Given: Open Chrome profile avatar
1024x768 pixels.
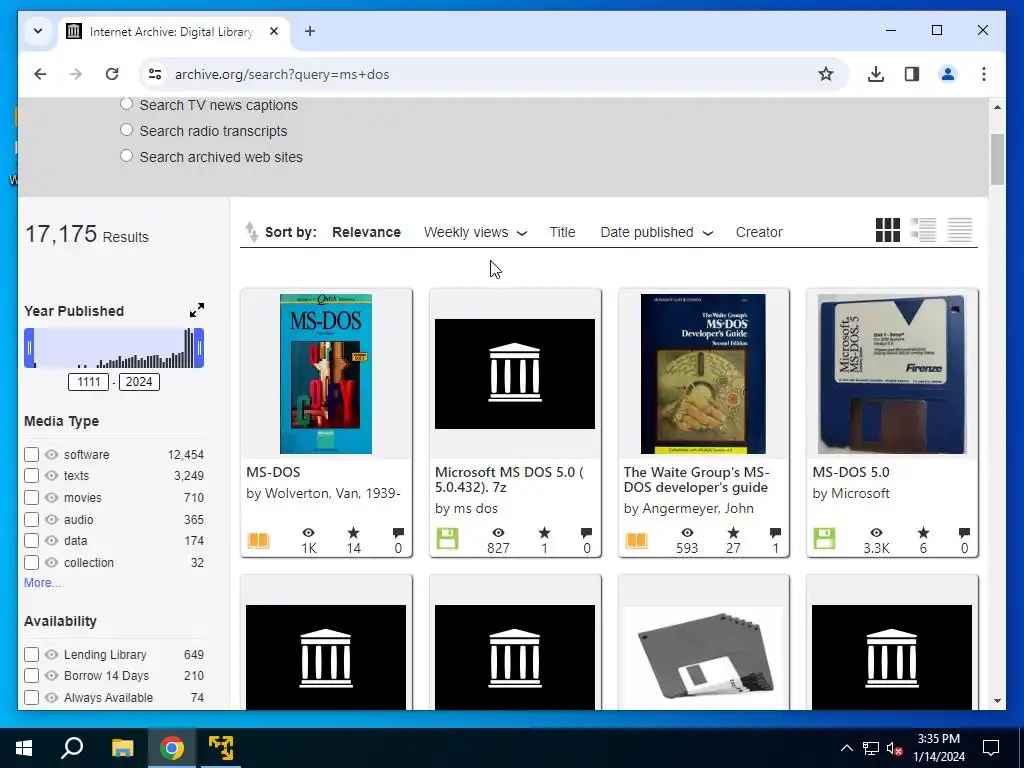Looking at the screenshot, I should [948, 74].
